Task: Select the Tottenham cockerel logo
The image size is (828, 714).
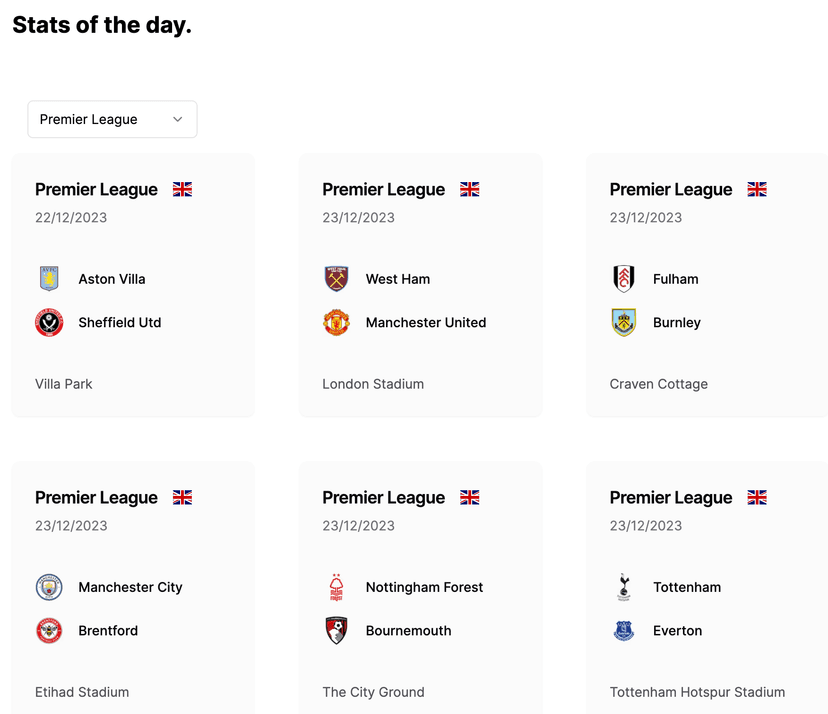Action: click(624, 587)
